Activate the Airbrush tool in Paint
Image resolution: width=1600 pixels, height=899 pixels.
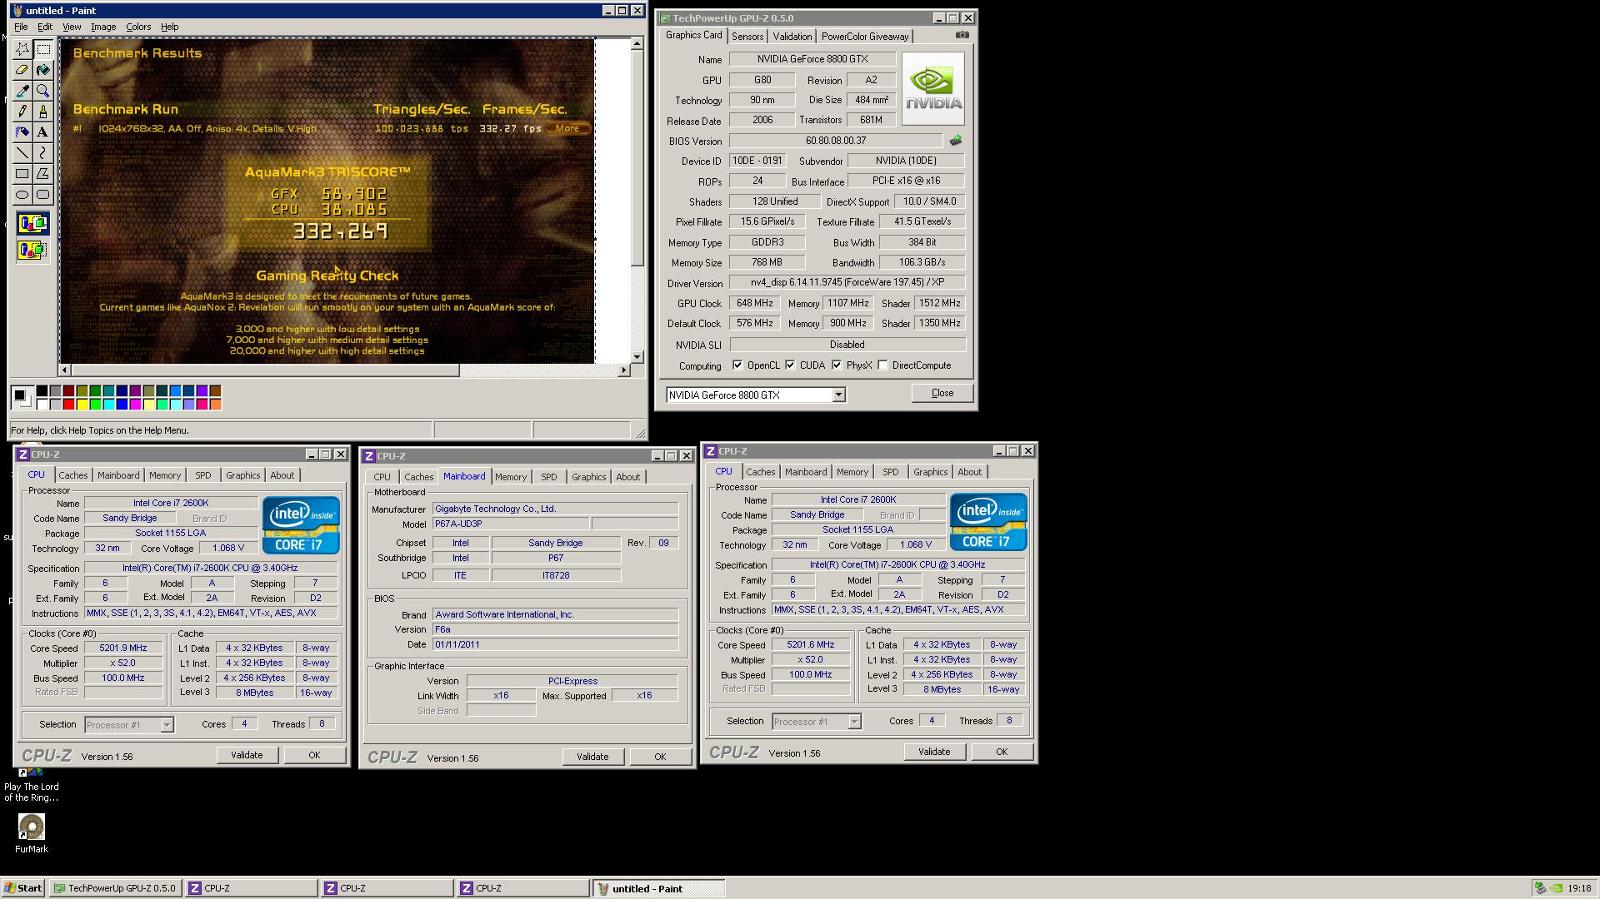[x=22, y=132]
